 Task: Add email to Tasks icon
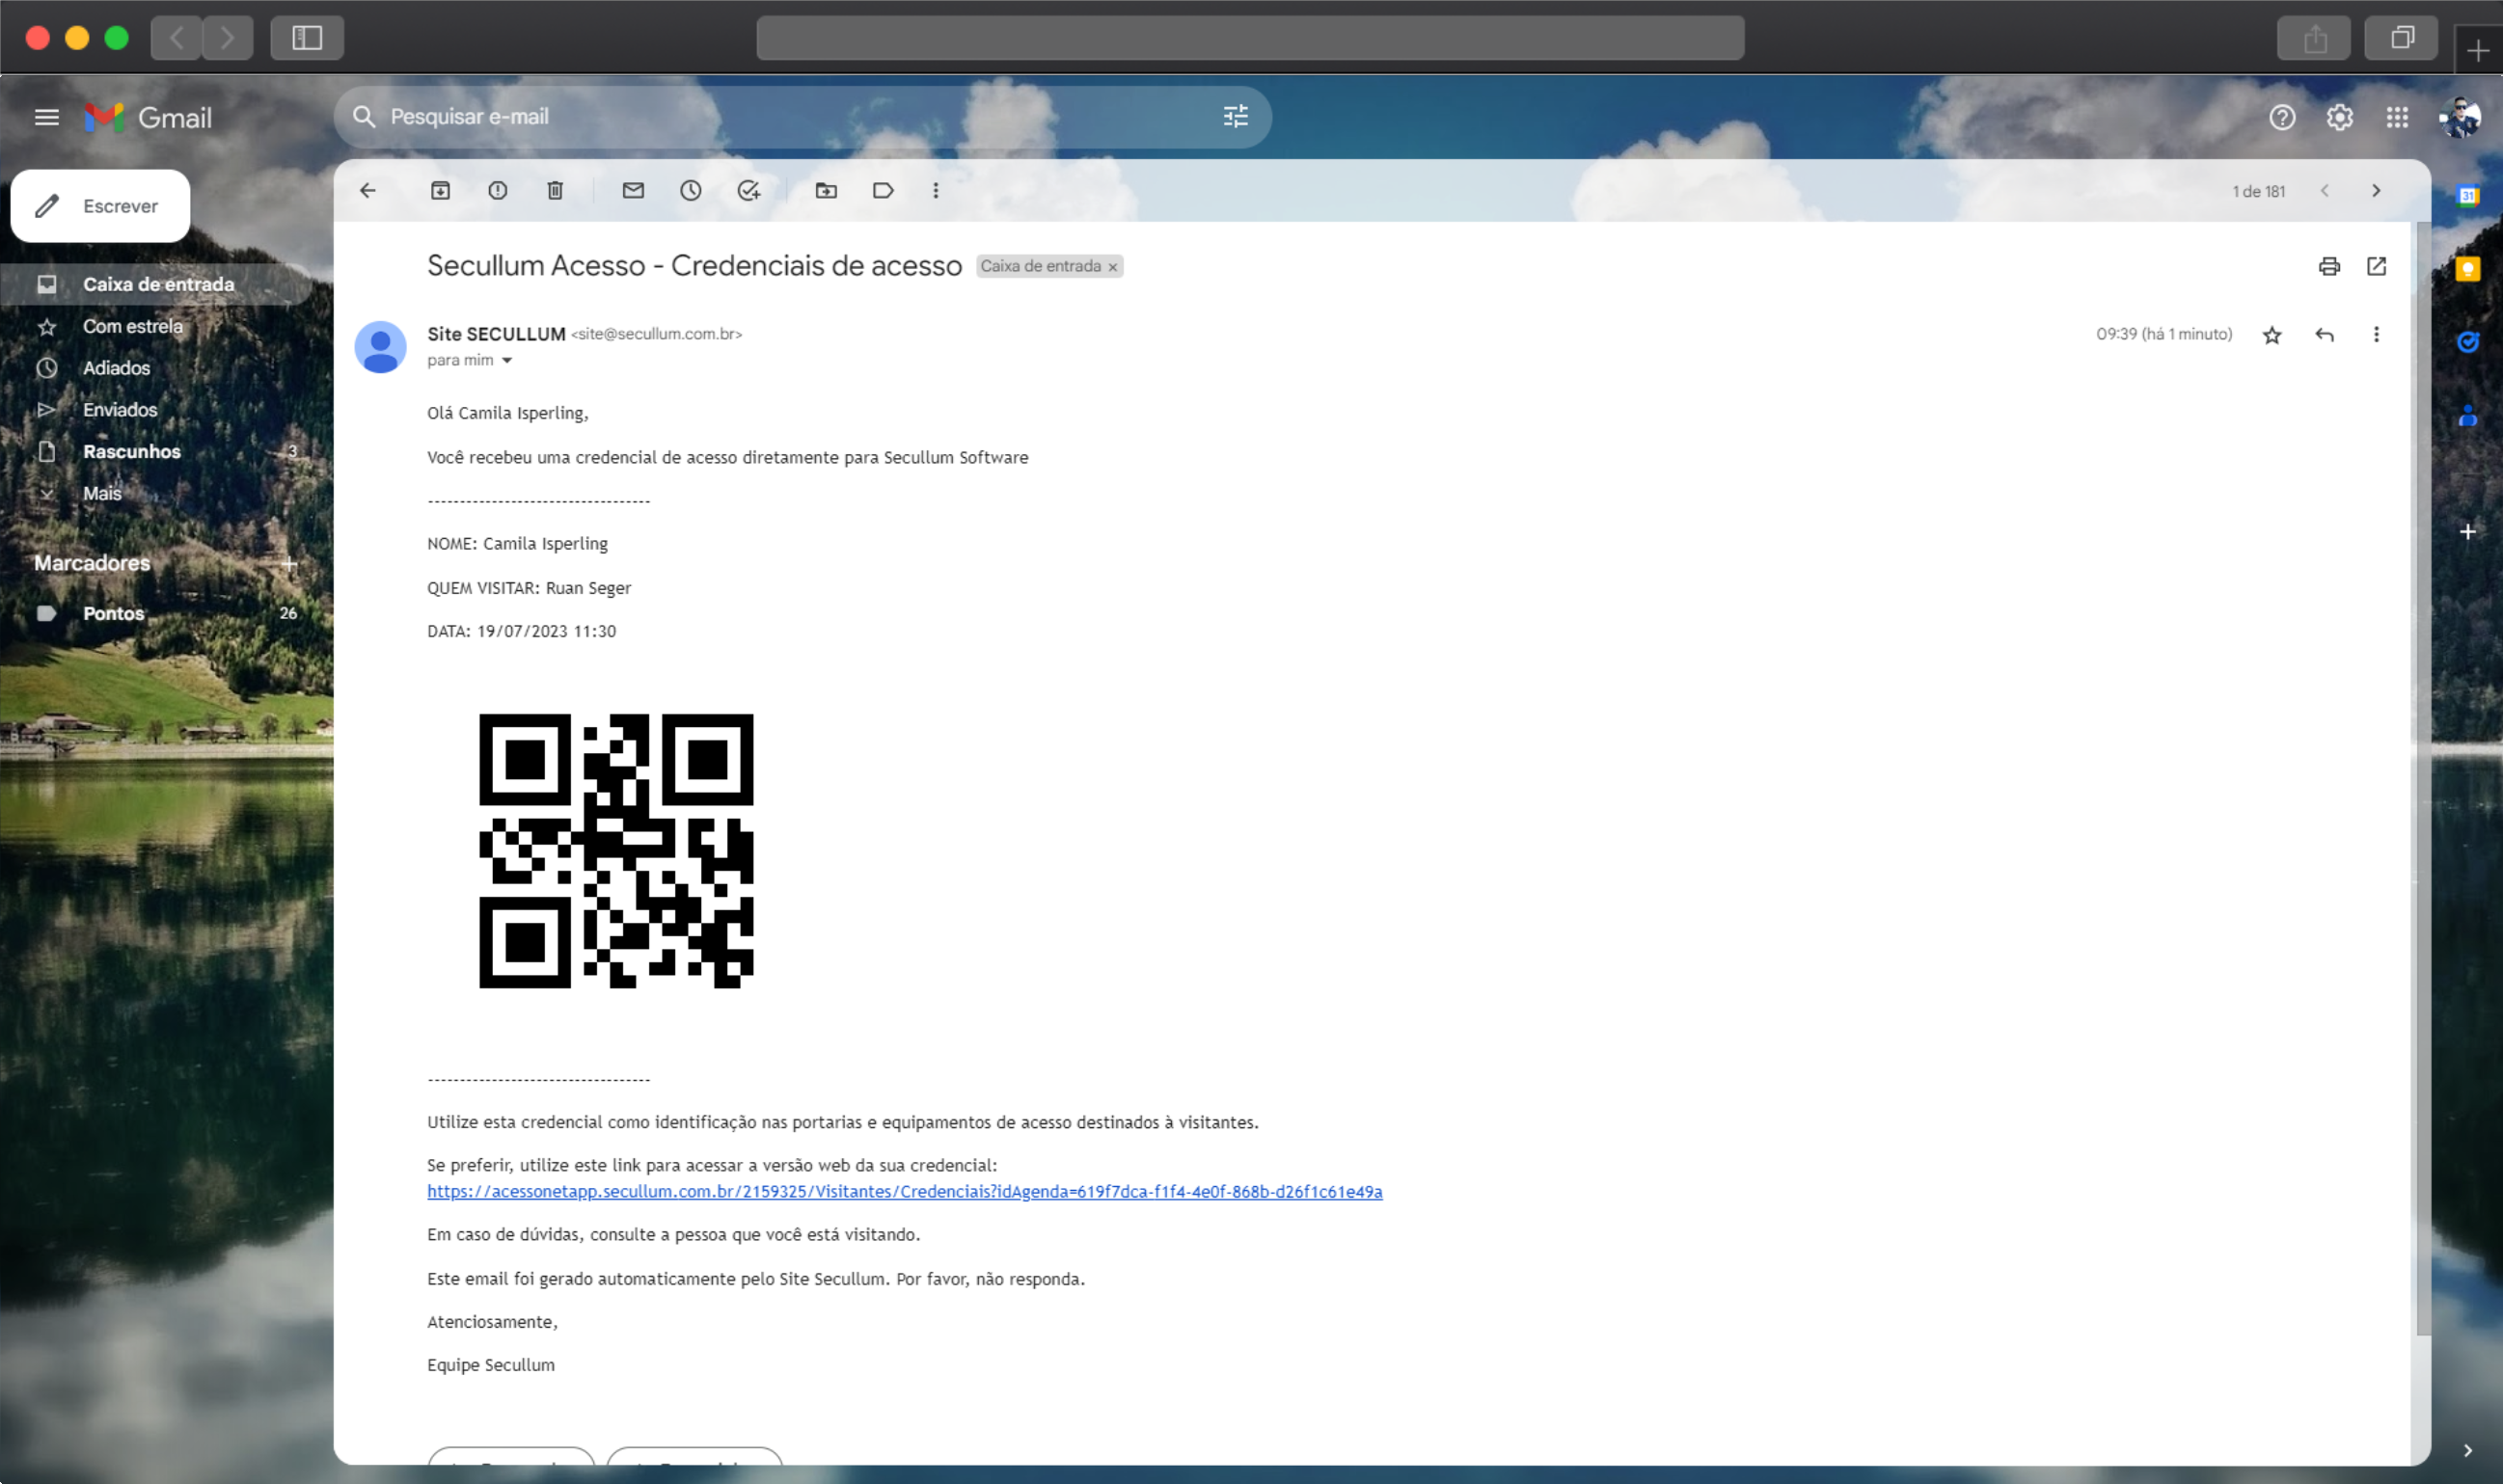click(x=748, y=190)
